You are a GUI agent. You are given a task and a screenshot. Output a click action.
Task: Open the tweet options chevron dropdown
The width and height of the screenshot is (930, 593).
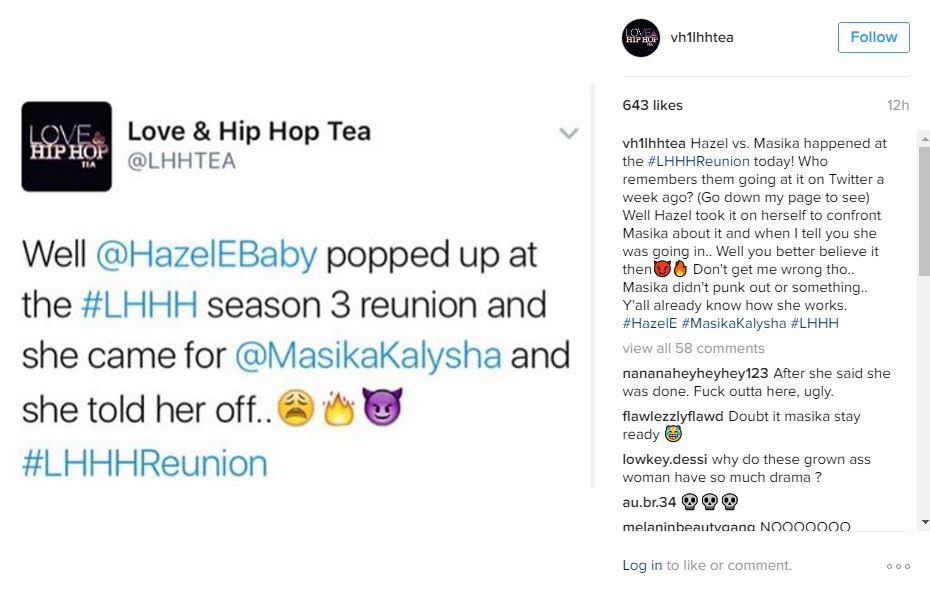point(569,133)
